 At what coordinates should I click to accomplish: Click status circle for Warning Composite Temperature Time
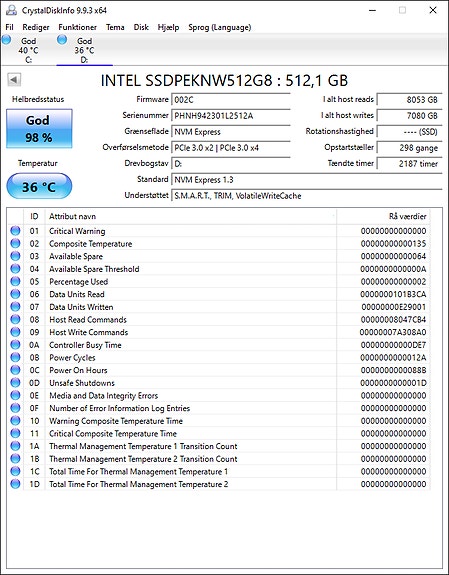[x=15, y=421]
